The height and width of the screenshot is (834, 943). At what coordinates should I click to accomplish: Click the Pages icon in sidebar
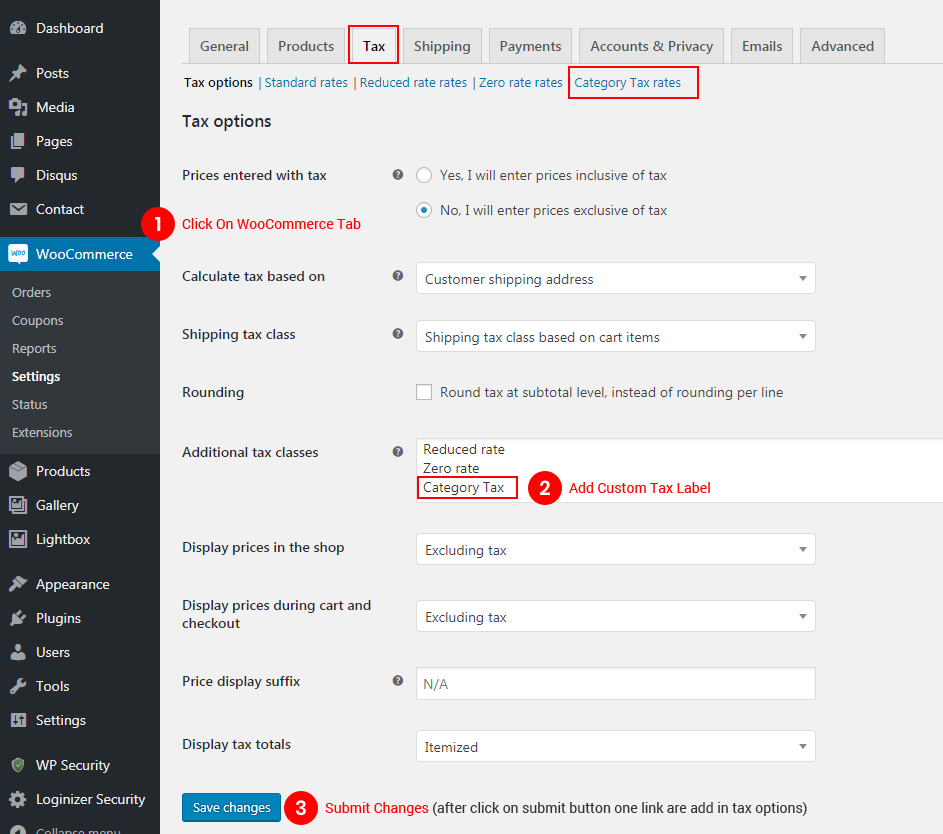point(18,141)
